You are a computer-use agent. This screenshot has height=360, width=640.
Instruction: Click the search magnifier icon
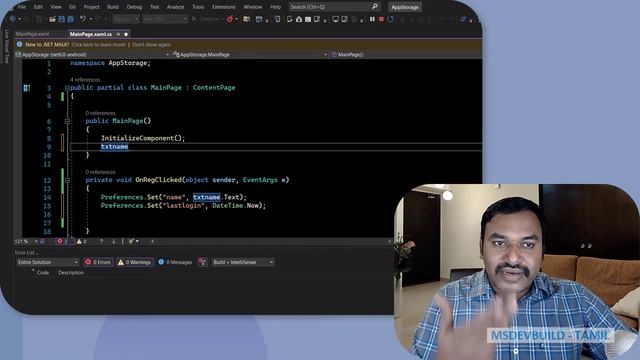pos(375,7)
